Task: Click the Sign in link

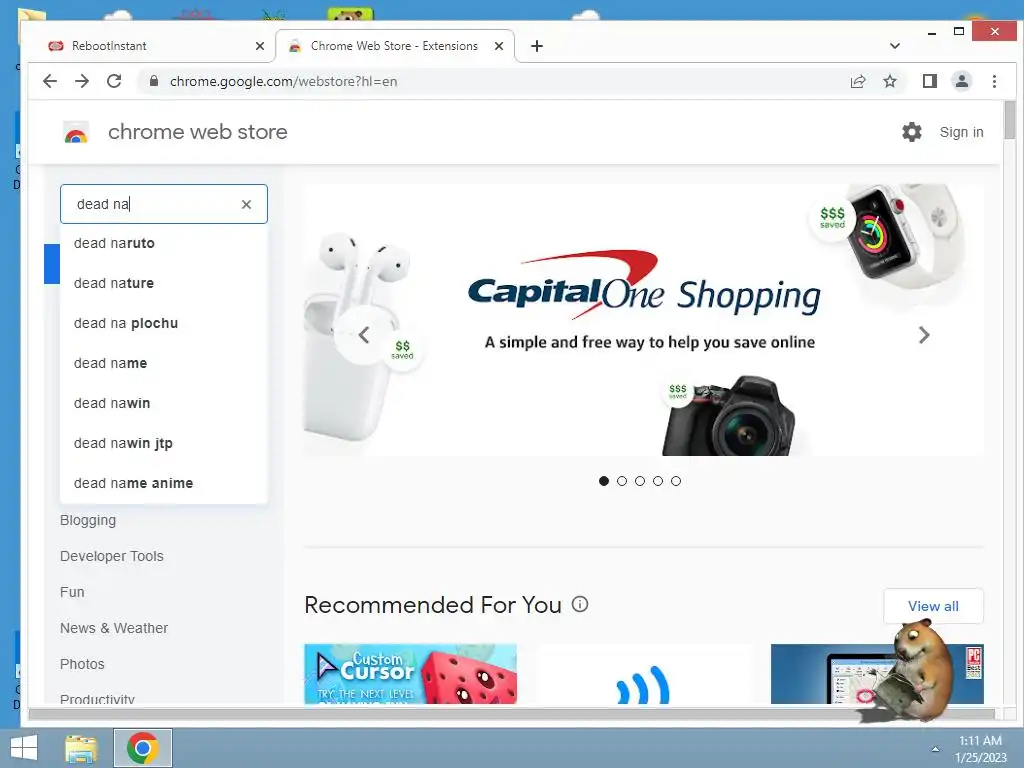Action: (x=961, y=133)
